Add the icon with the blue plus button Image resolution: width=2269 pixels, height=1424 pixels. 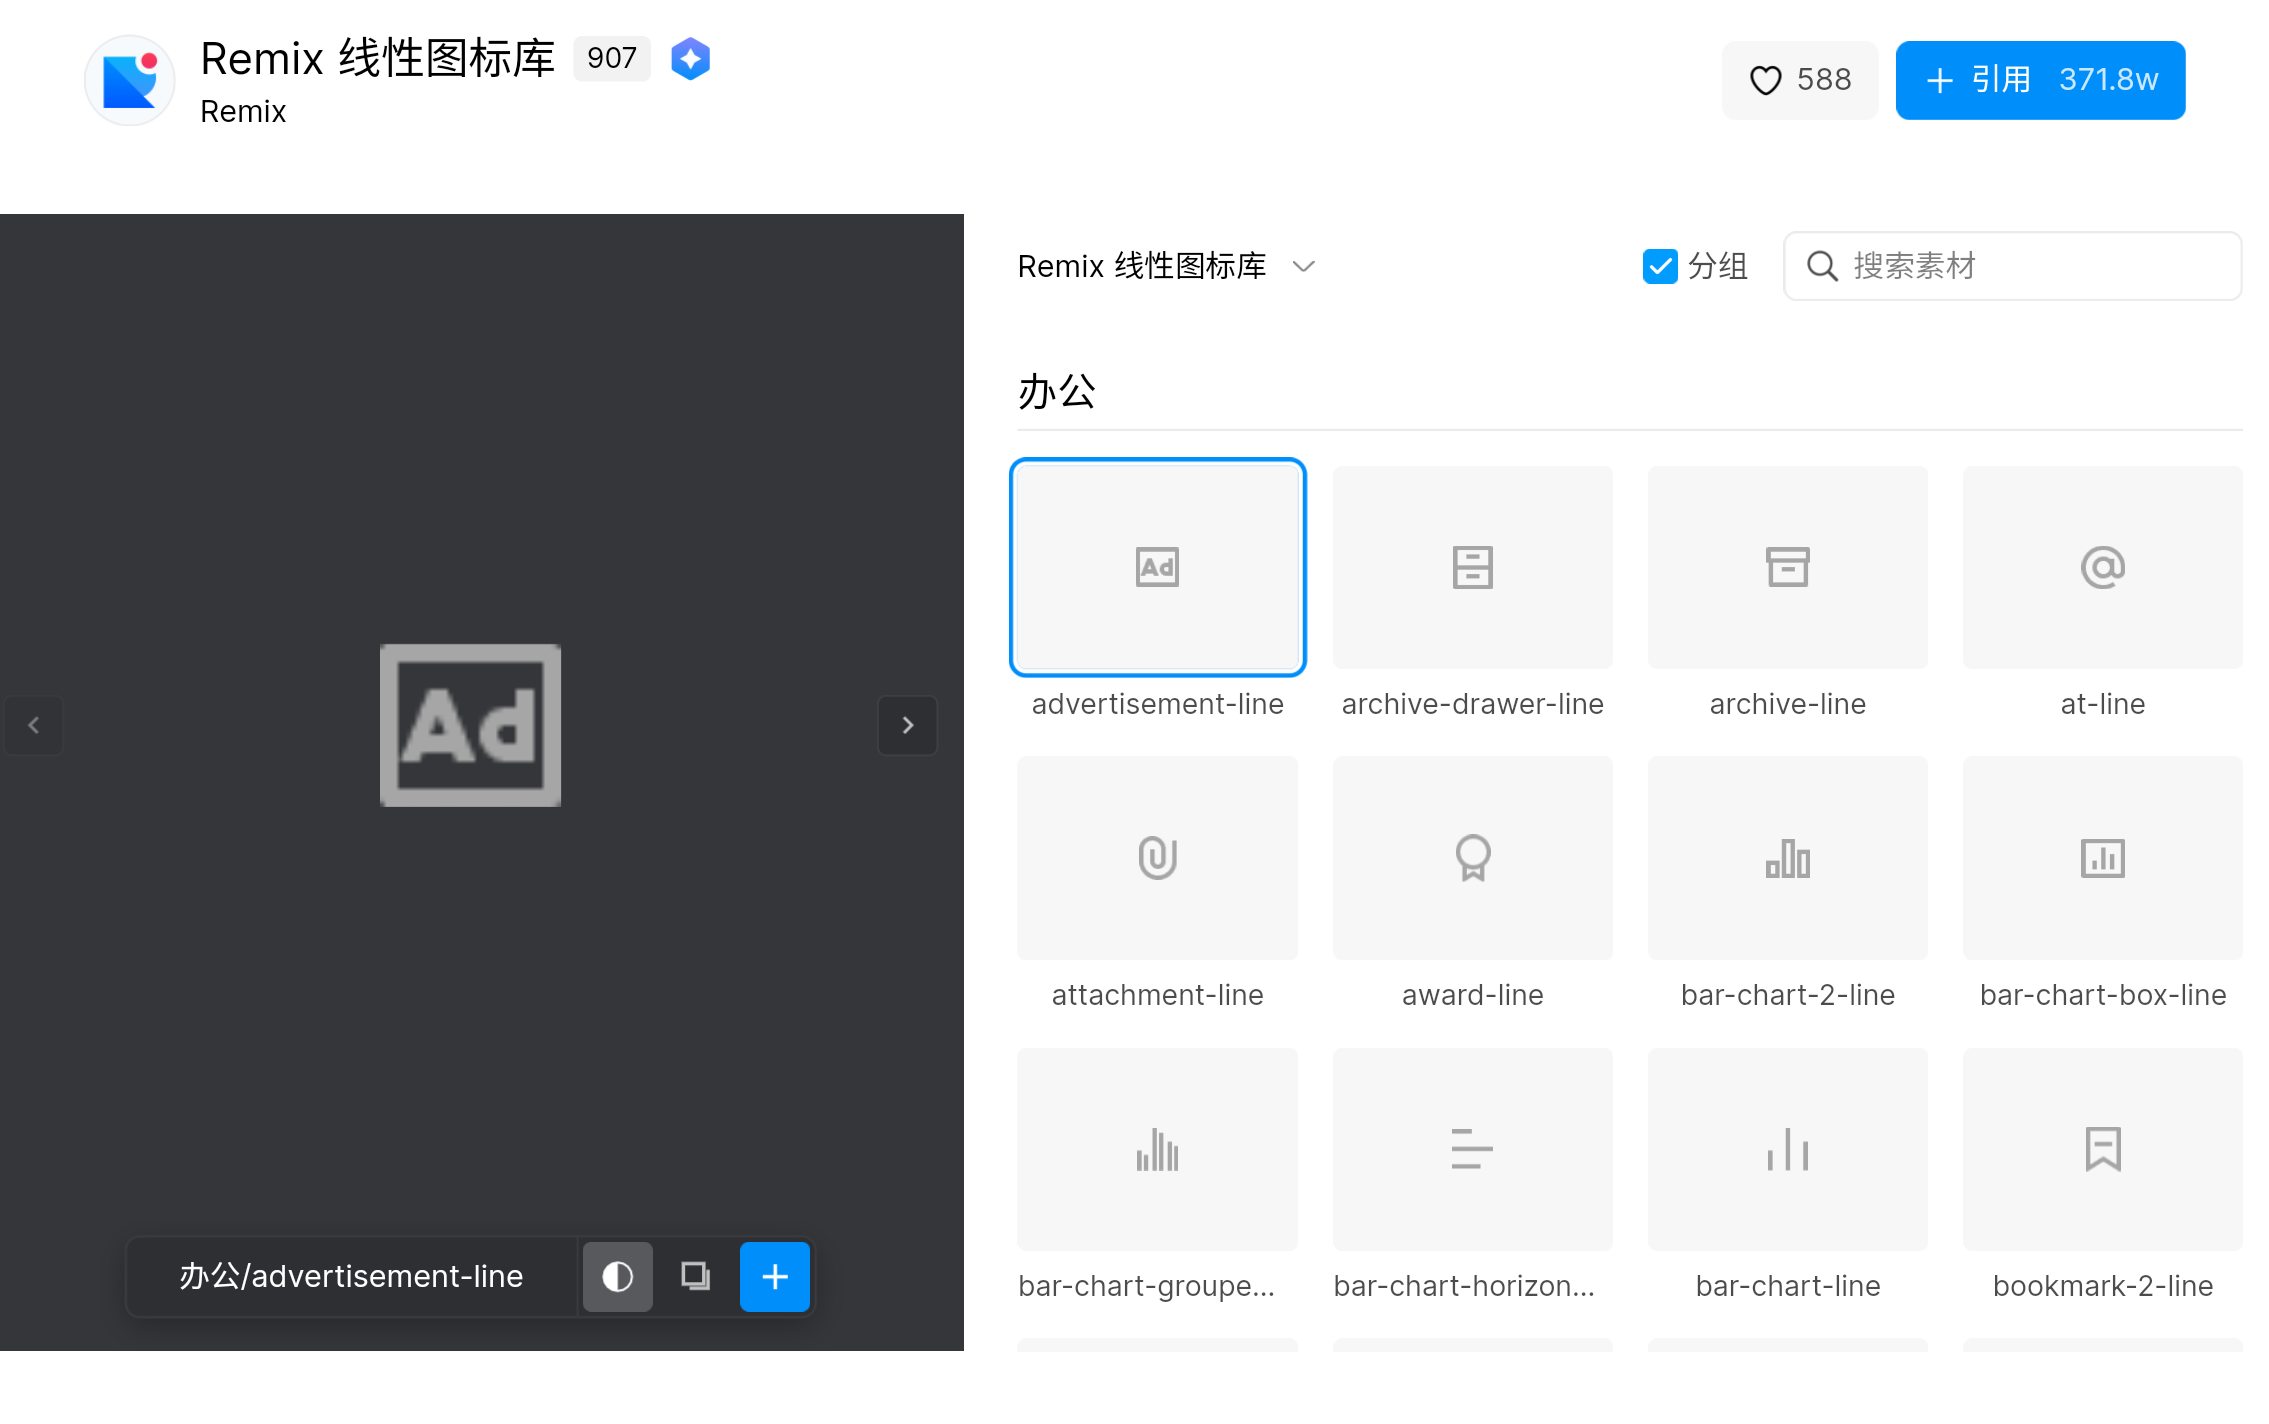pos(774,1277)
